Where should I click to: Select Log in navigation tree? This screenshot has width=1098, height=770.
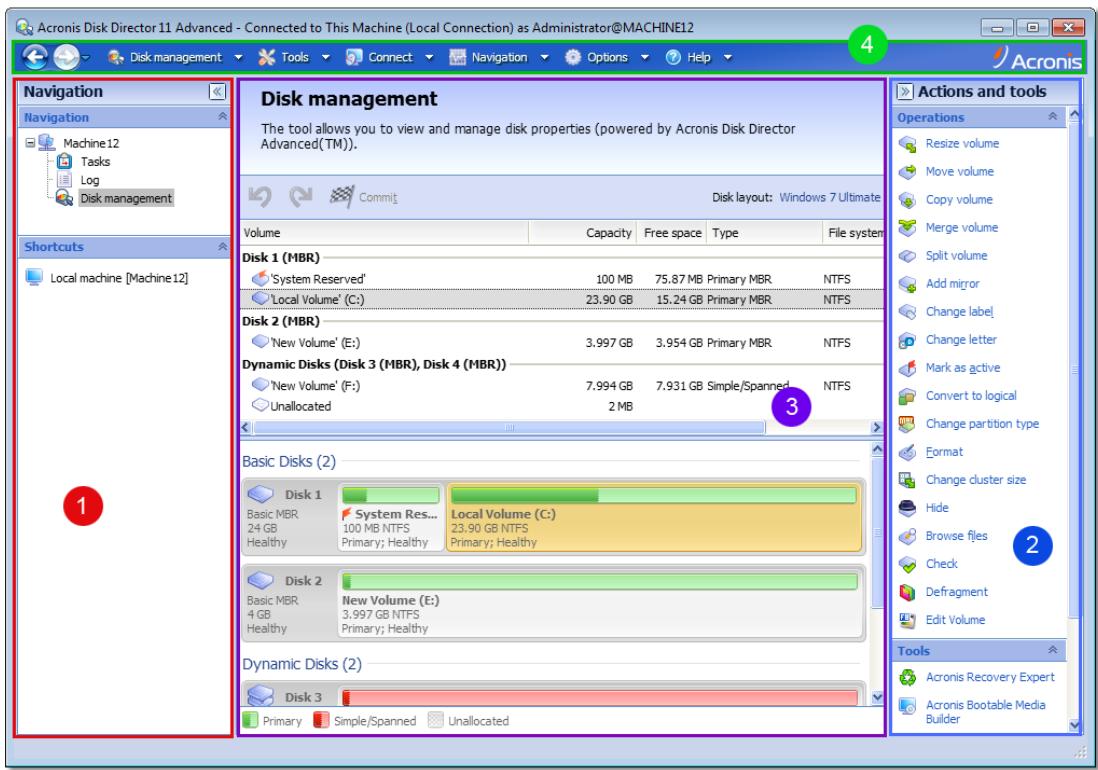90,180
